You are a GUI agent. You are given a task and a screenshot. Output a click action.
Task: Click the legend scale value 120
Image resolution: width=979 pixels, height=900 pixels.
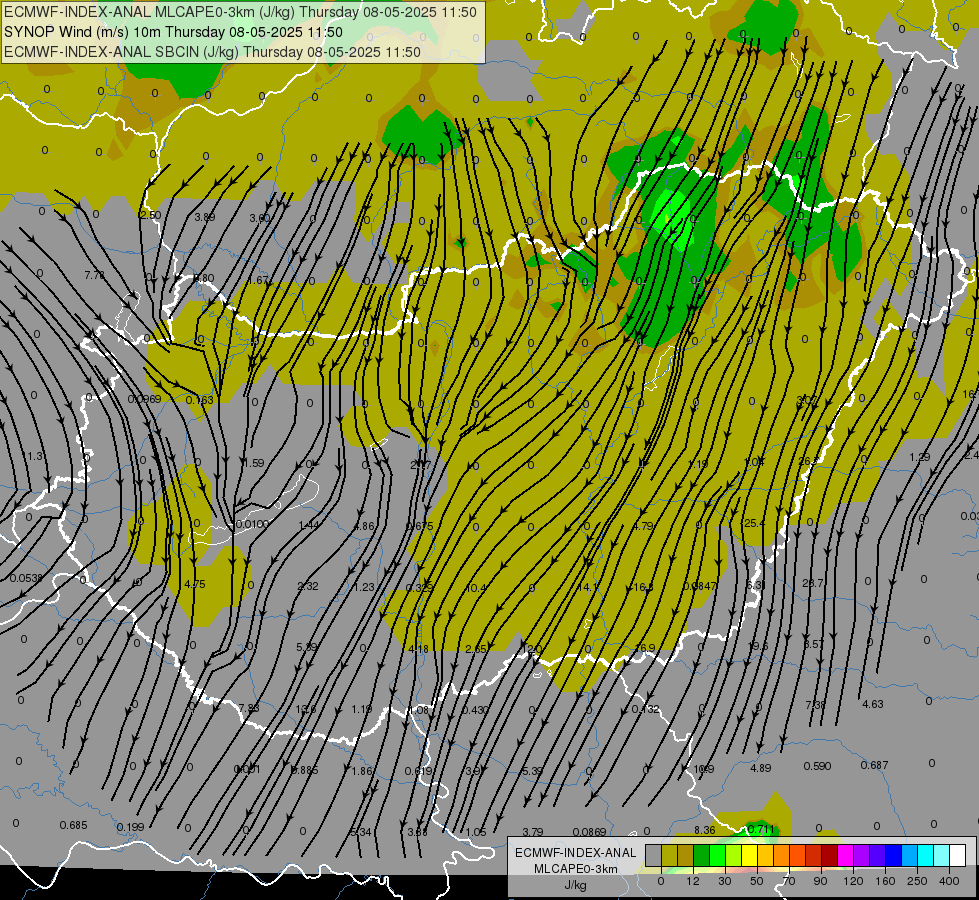853,881
